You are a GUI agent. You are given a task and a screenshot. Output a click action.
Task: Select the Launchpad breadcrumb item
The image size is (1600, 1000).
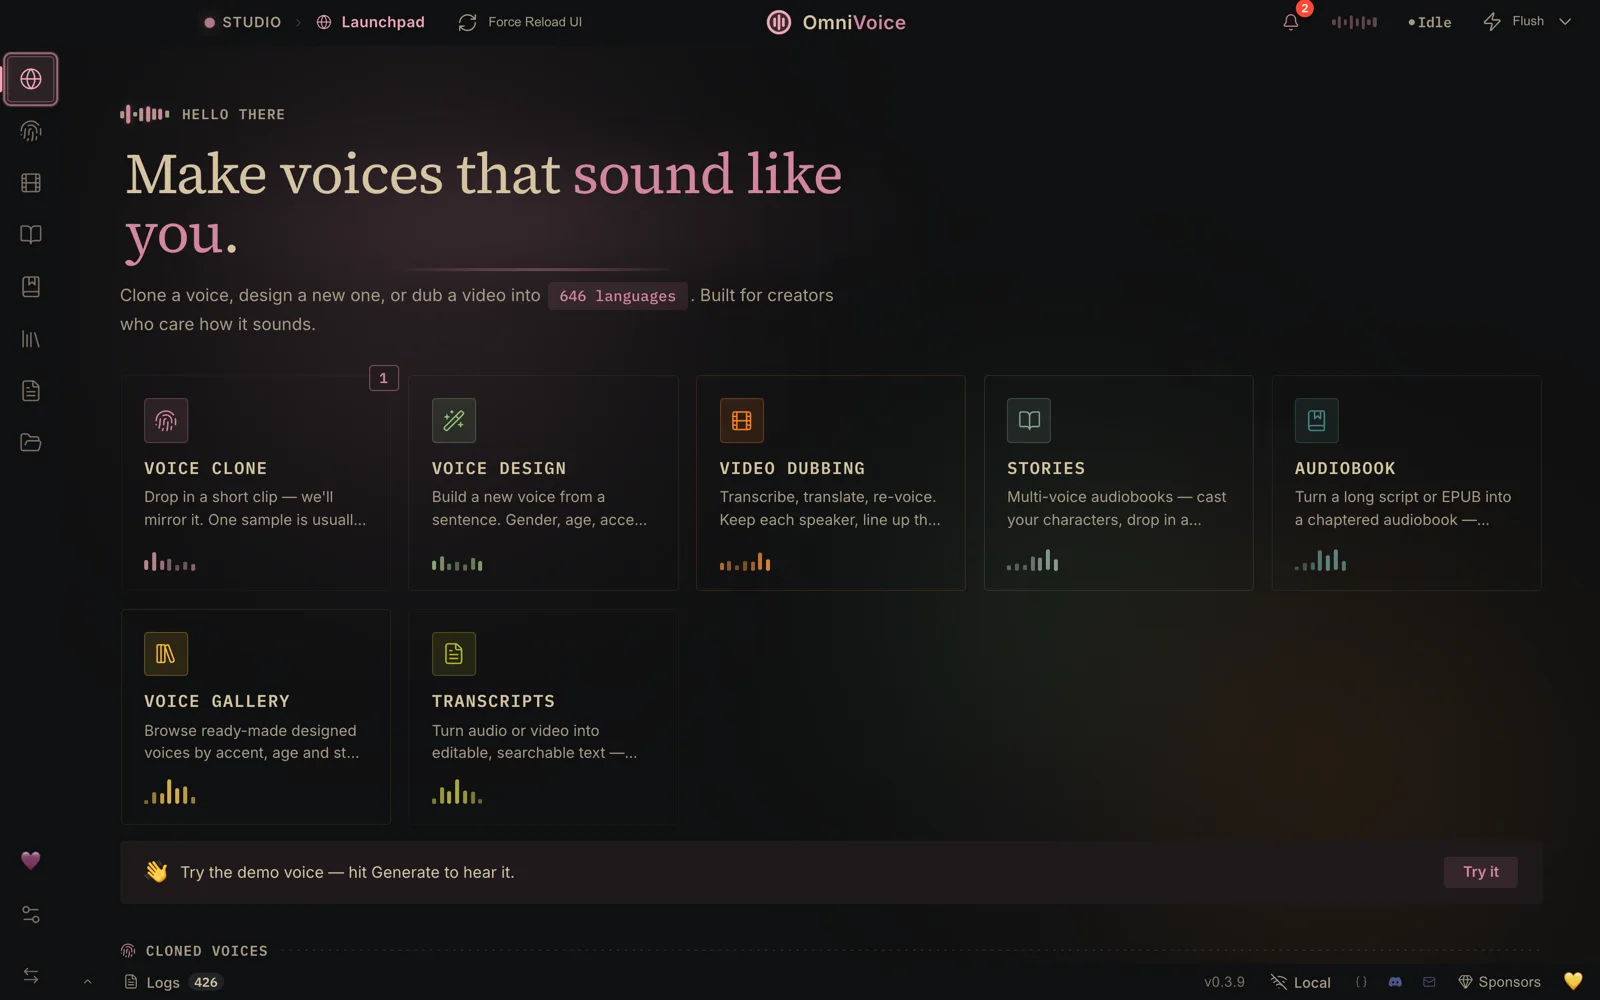point(370,22)
